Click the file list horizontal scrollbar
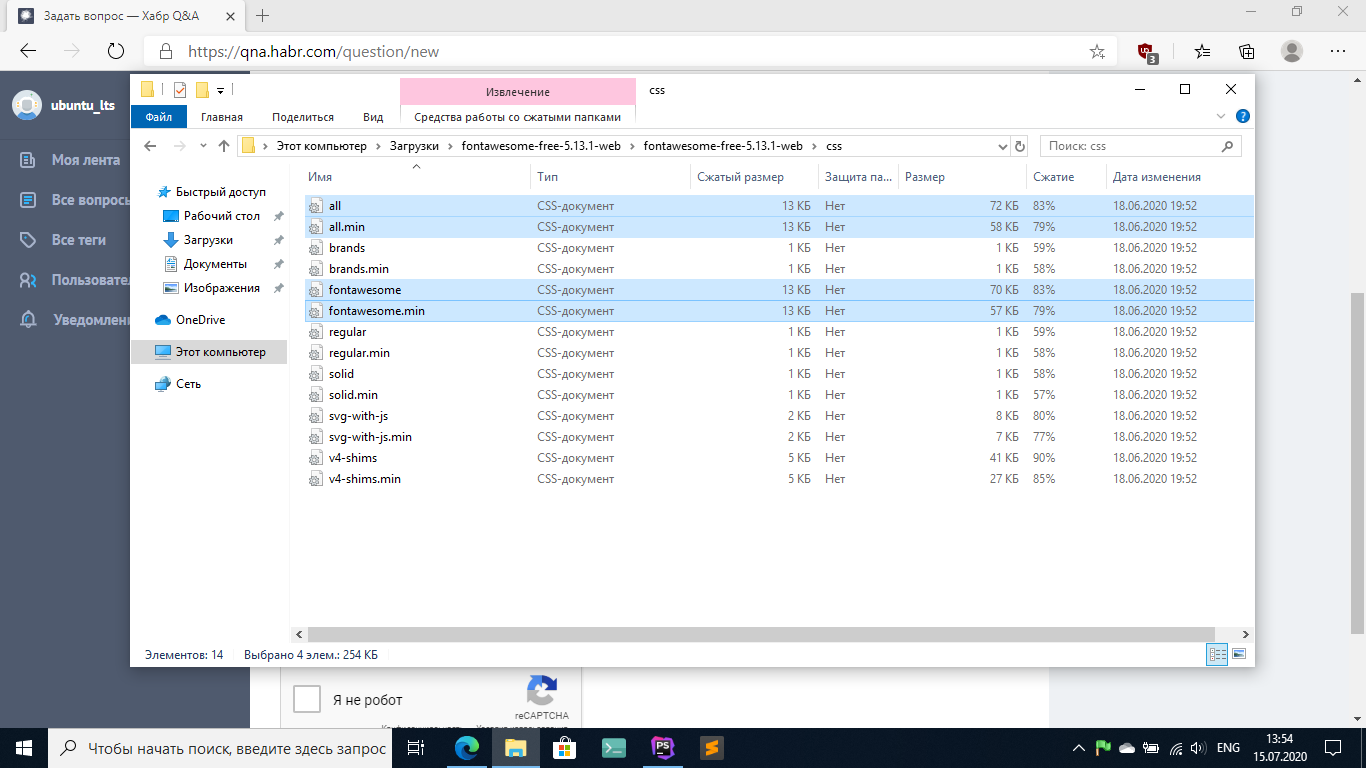The image size is (1366, 768). click(759, 634)
